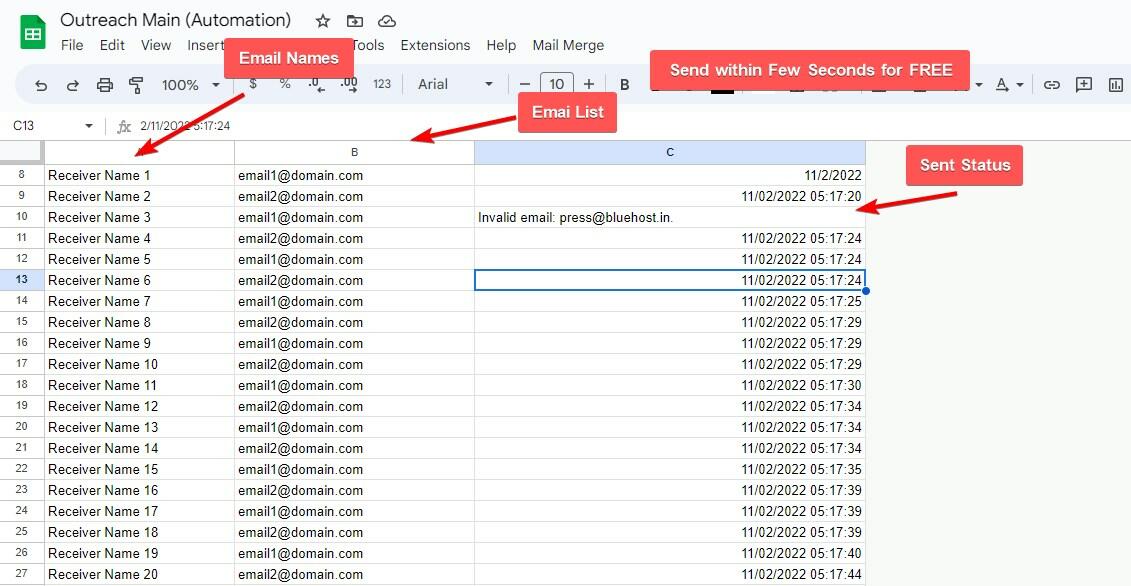1131x586 pixels.
Task: Undo the last action
Action: pos(41,85)
